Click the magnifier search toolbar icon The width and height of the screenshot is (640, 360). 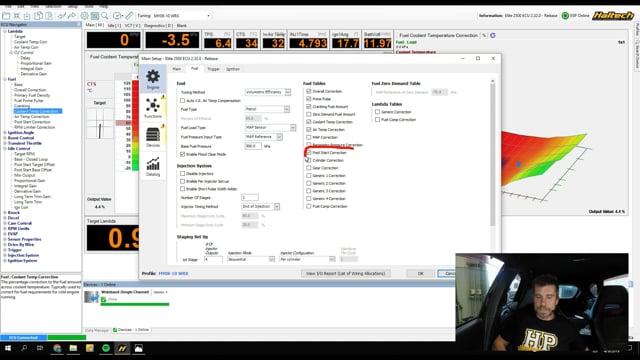pyautogui.click(x=105, y=16)
